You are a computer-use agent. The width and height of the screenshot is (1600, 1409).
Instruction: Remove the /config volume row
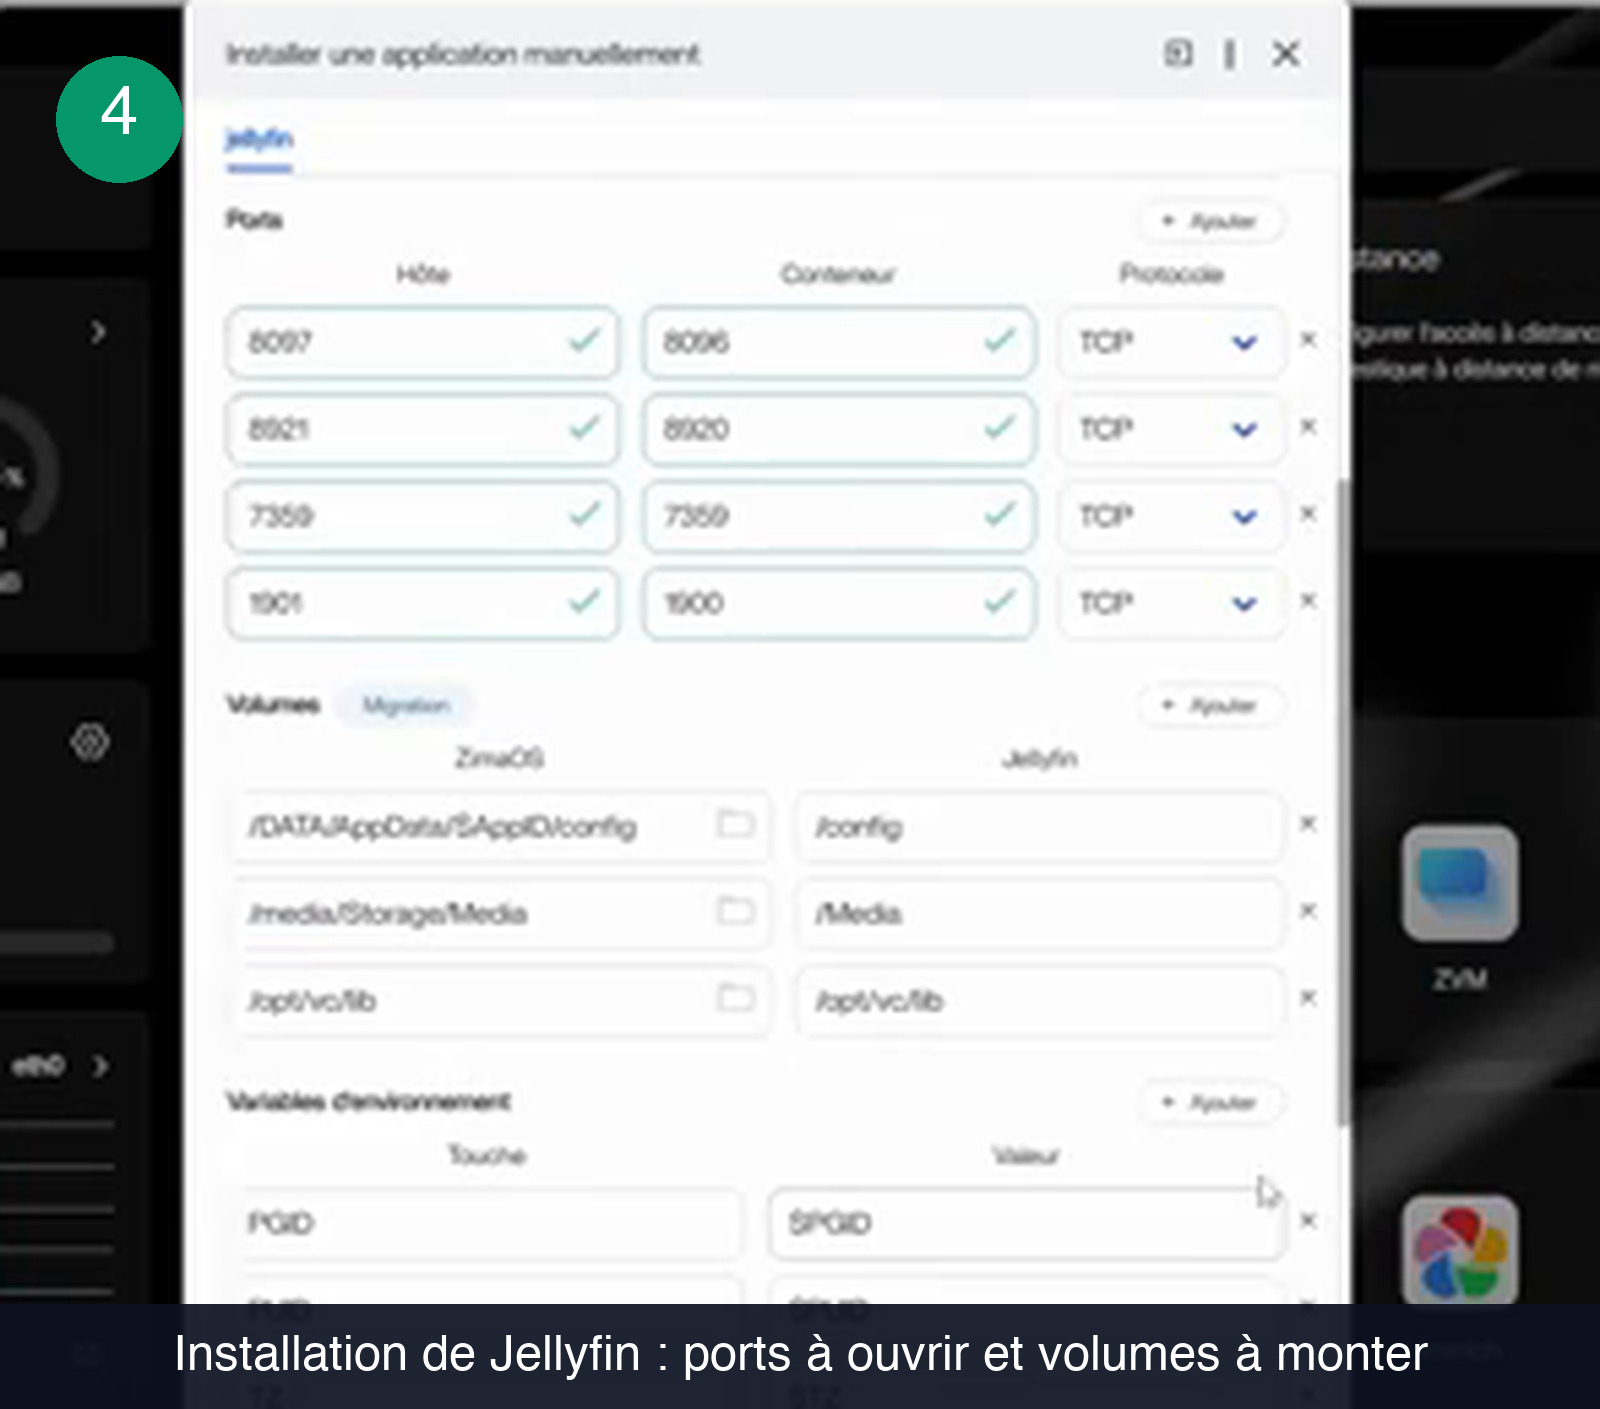(1308, 824)
